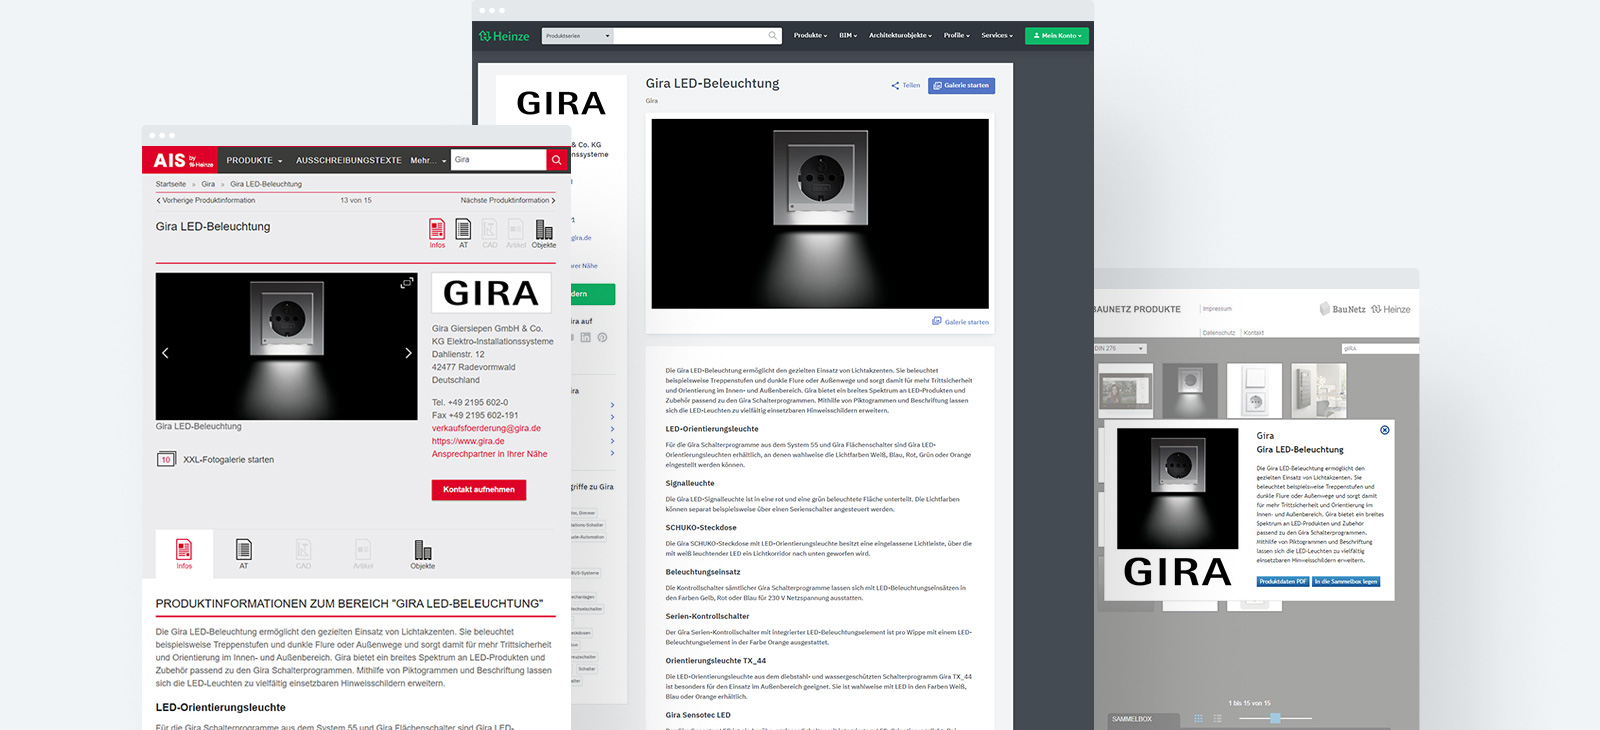Click the Teilen share link
This screenshot has height=730, width=1600.
click(x=906, y=85)
